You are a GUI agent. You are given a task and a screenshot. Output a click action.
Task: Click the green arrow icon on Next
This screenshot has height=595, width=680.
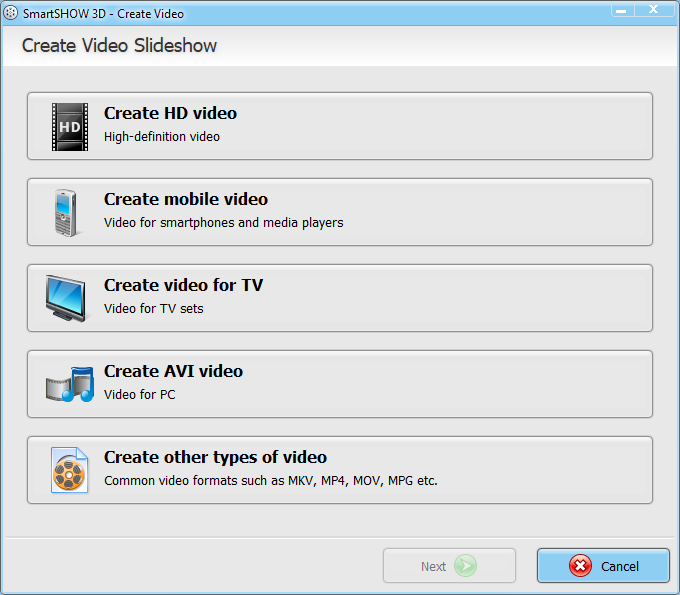tap(465, 566)
